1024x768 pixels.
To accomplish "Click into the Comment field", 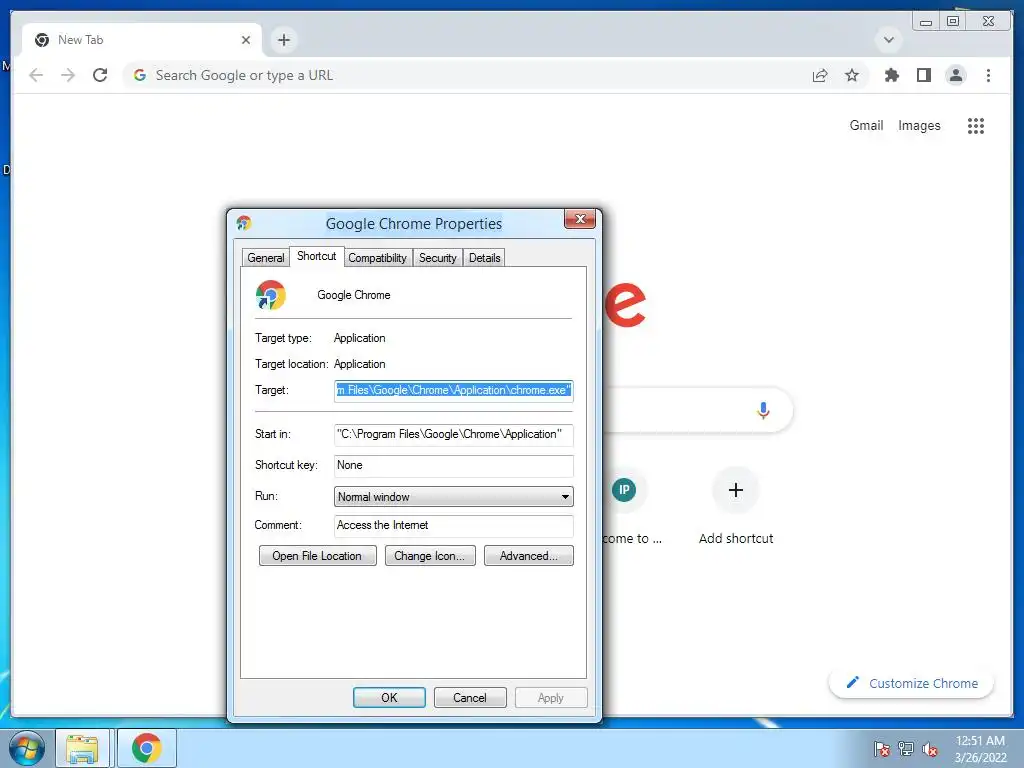I will pos(453,526).
